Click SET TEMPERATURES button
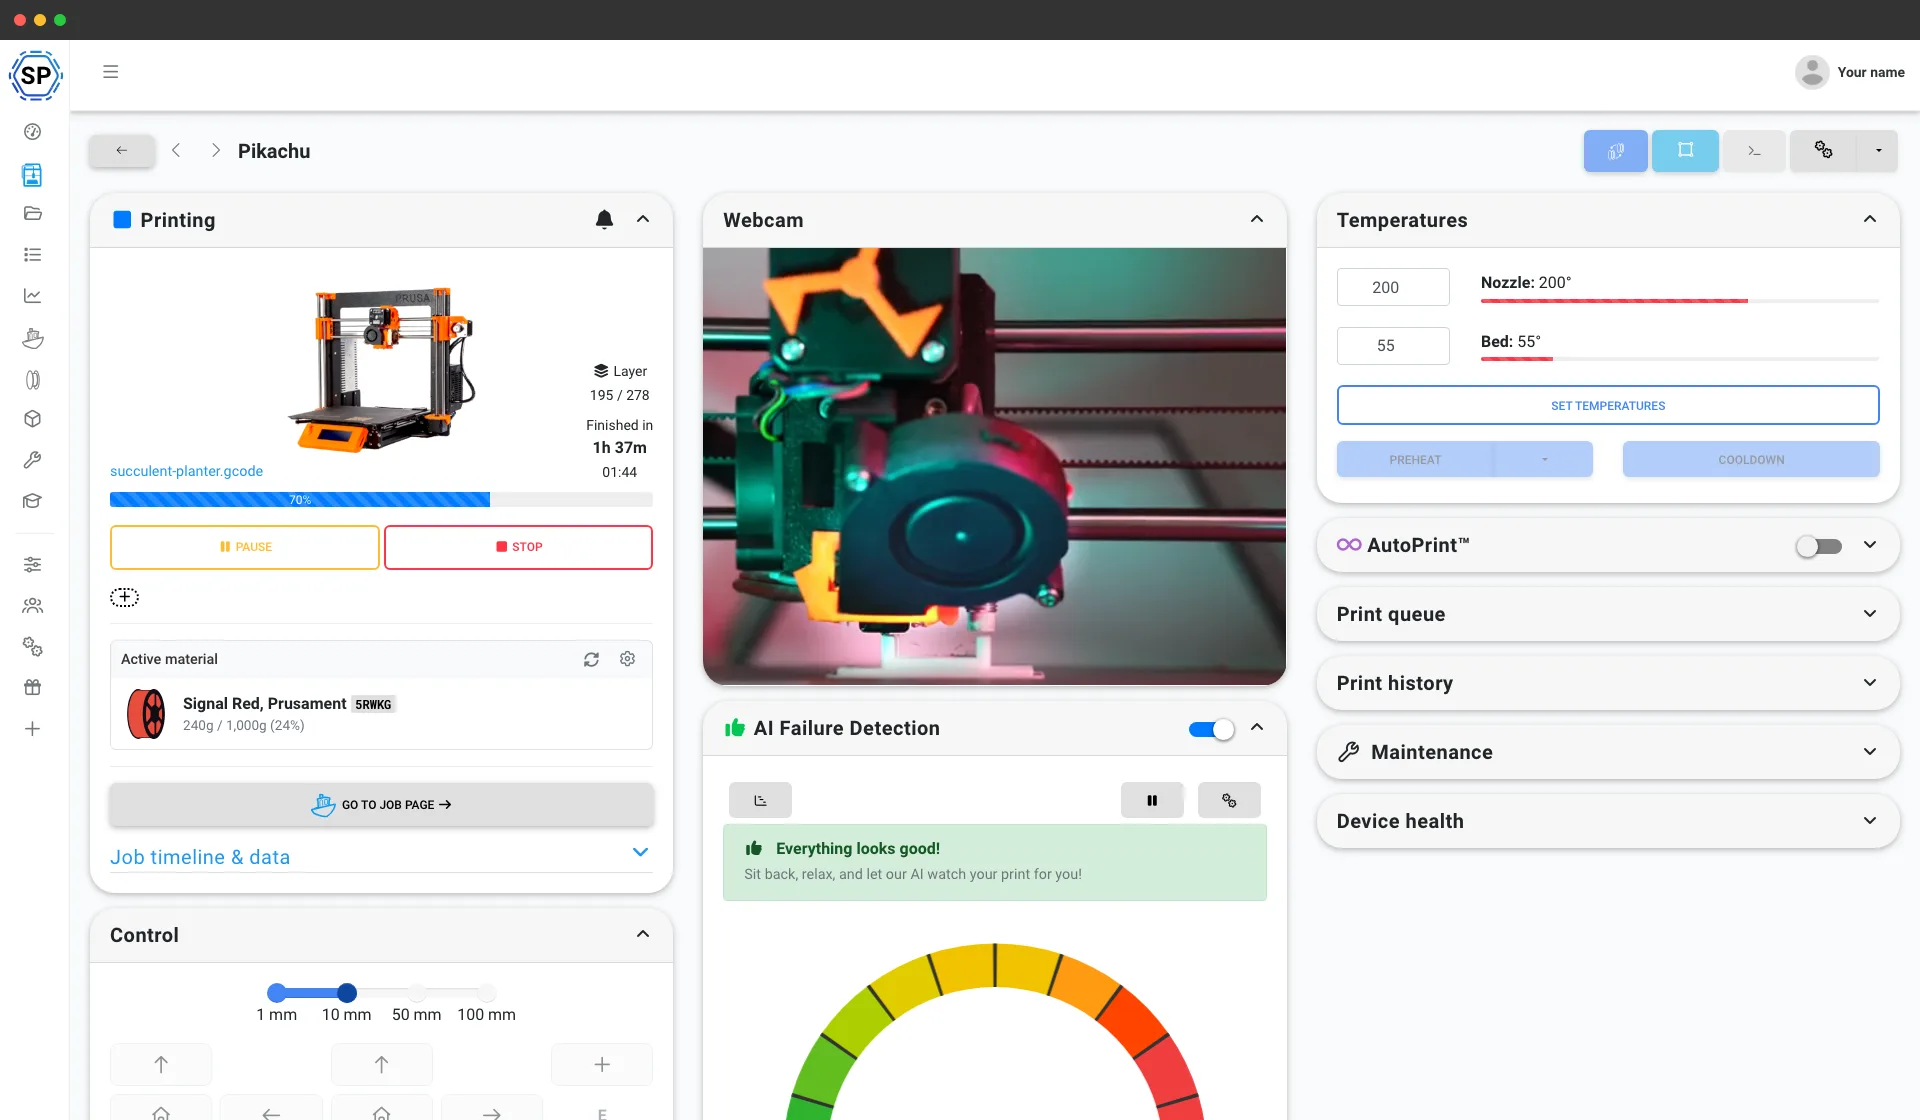The image size is (1920, 1120). [1608, 405]
